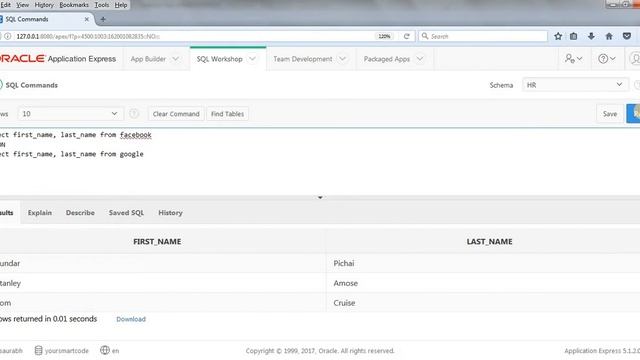Click the Download link

131,319
